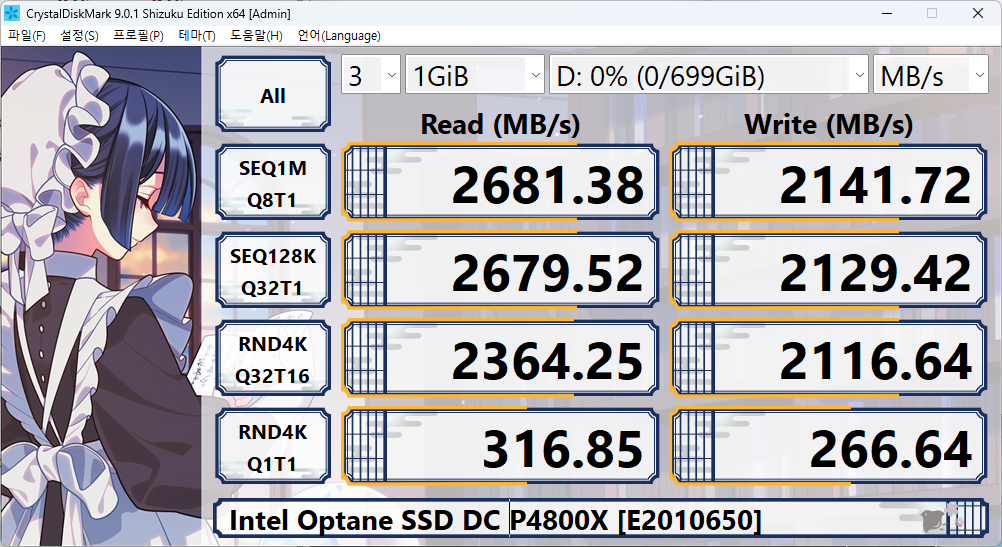1002x547 pixels.
Task: Open the D: drive selection dropdown
Action: coord(709,76)
